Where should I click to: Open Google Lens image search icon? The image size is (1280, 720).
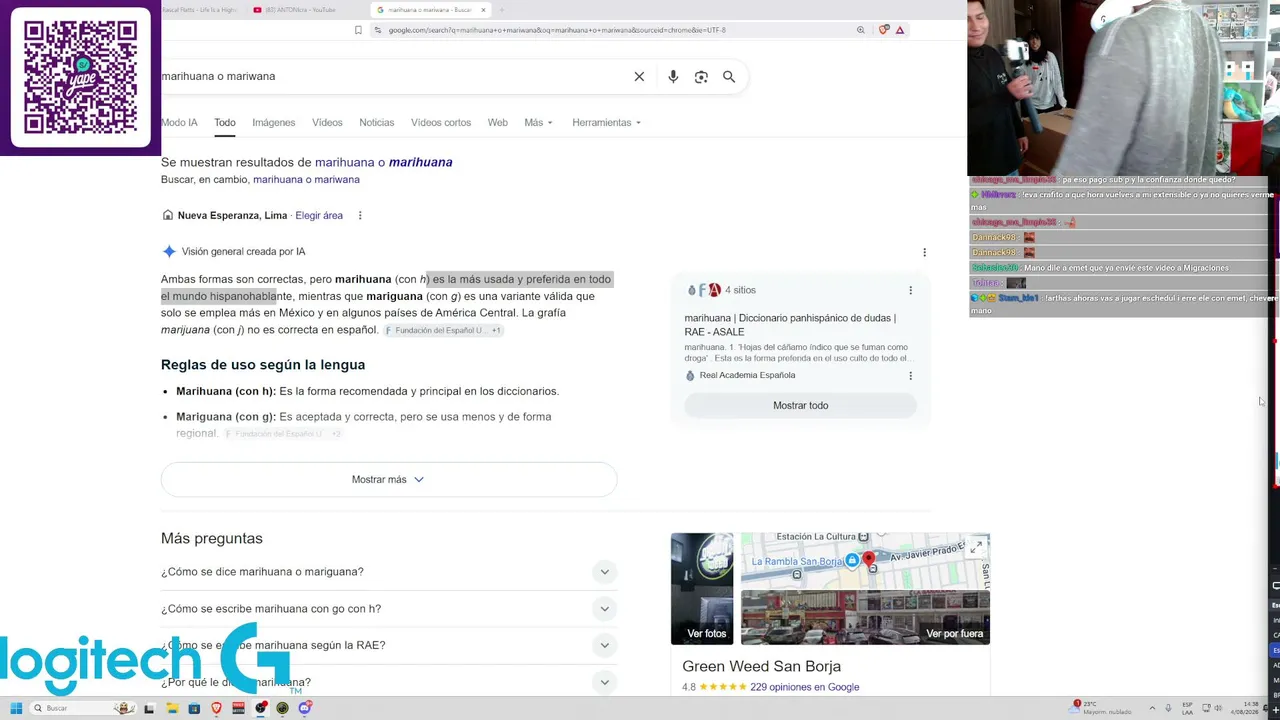tap(701, 77)
